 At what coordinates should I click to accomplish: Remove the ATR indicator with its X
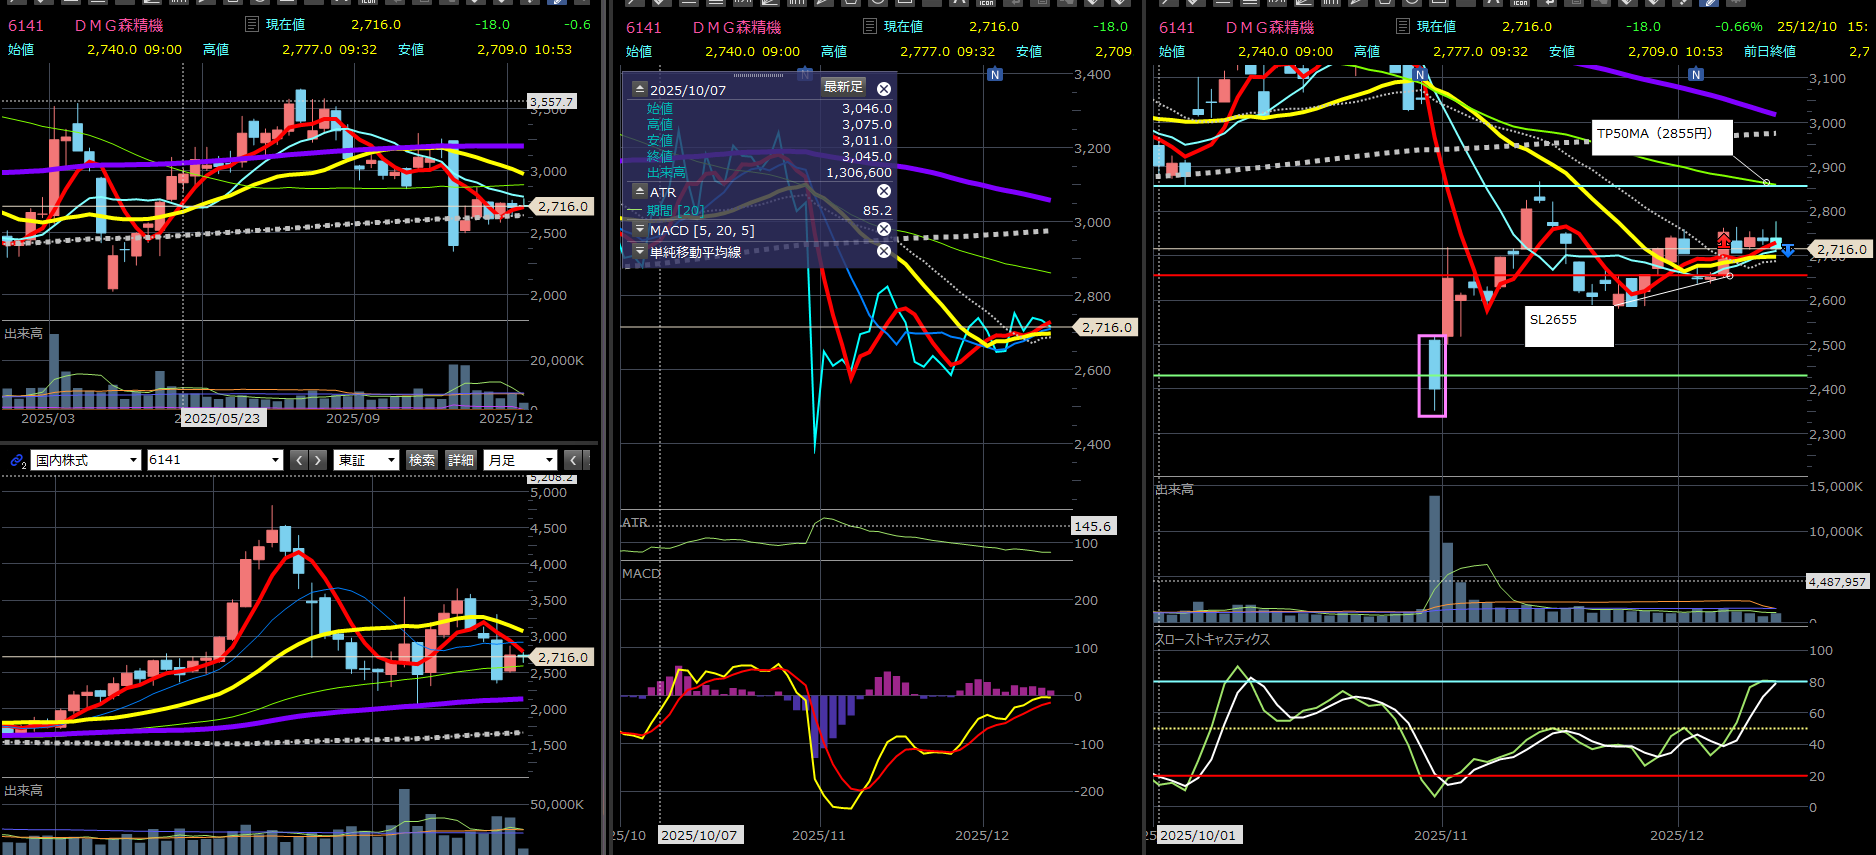click(884, 191)
